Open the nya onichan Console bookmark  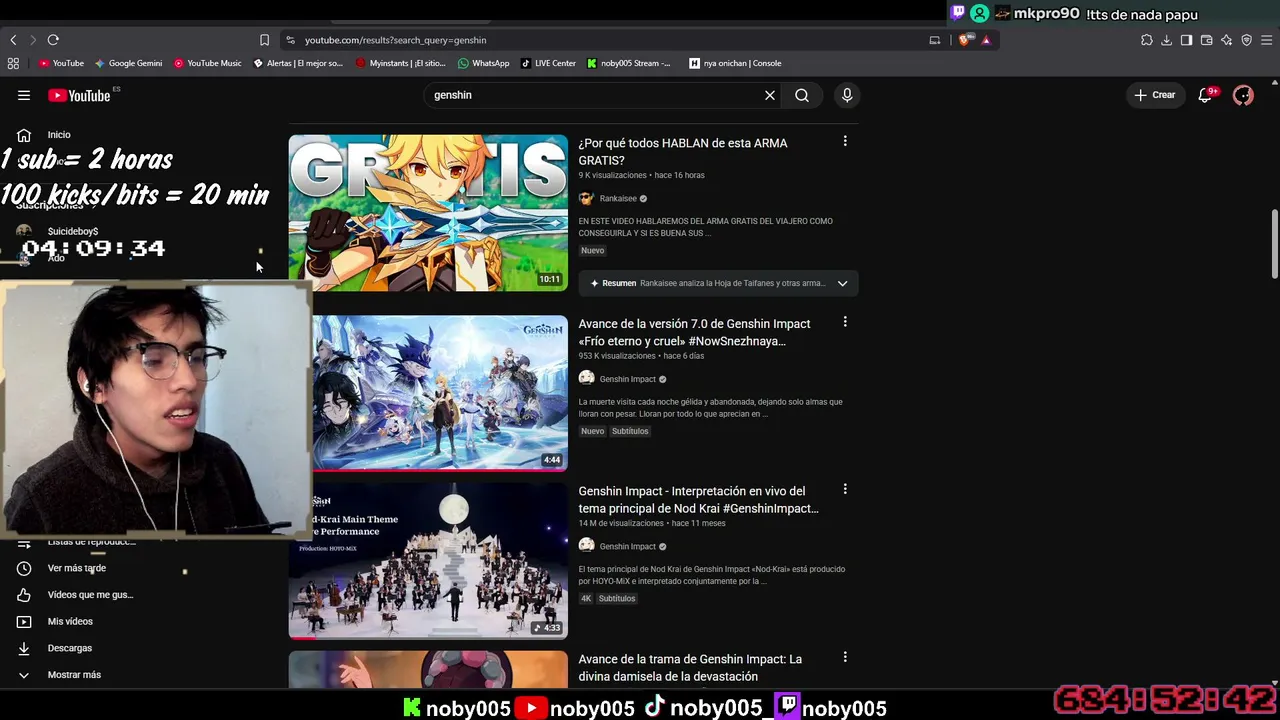point(735,63)
